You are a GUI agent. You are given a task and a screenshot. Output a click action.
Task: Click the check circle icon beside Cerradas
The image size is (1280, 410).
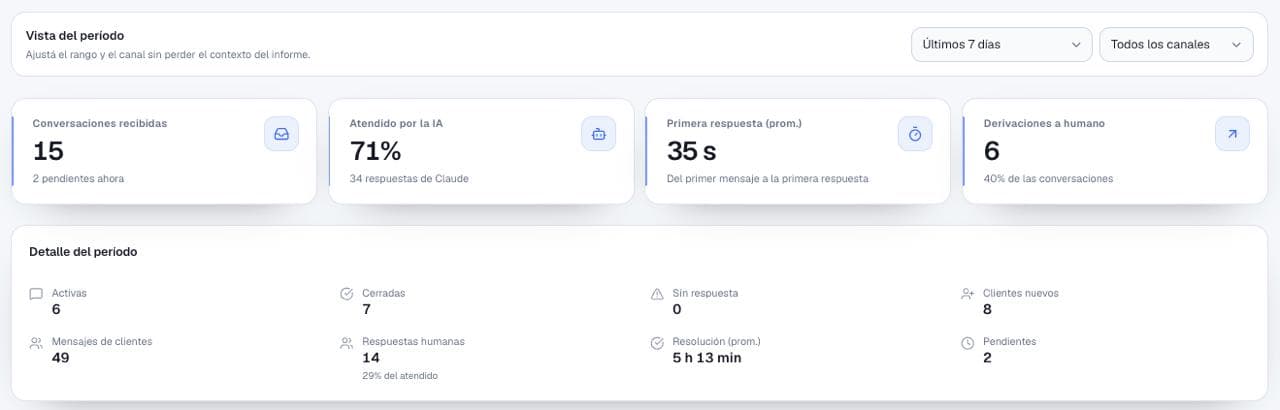pyautogui.click(x=347, y=294)
